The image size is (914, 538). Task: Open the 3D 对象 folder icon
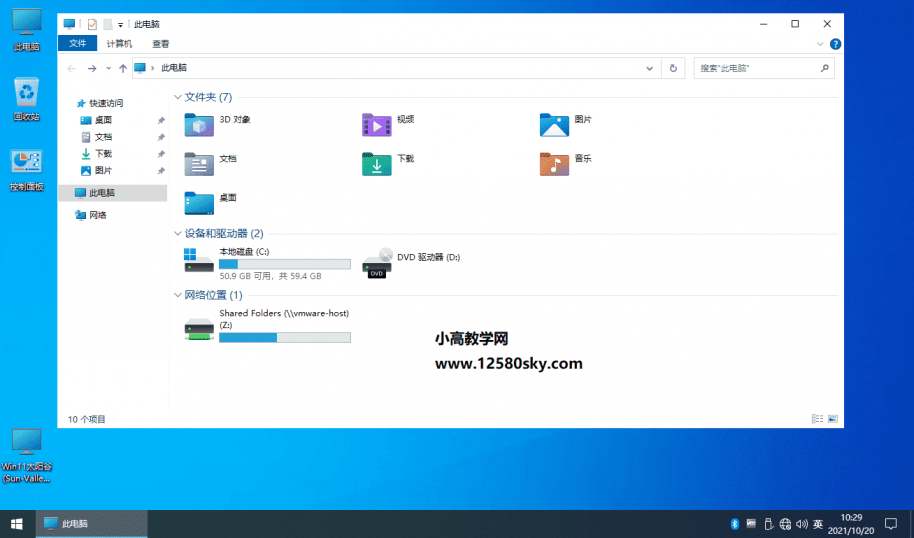[199, 124]
